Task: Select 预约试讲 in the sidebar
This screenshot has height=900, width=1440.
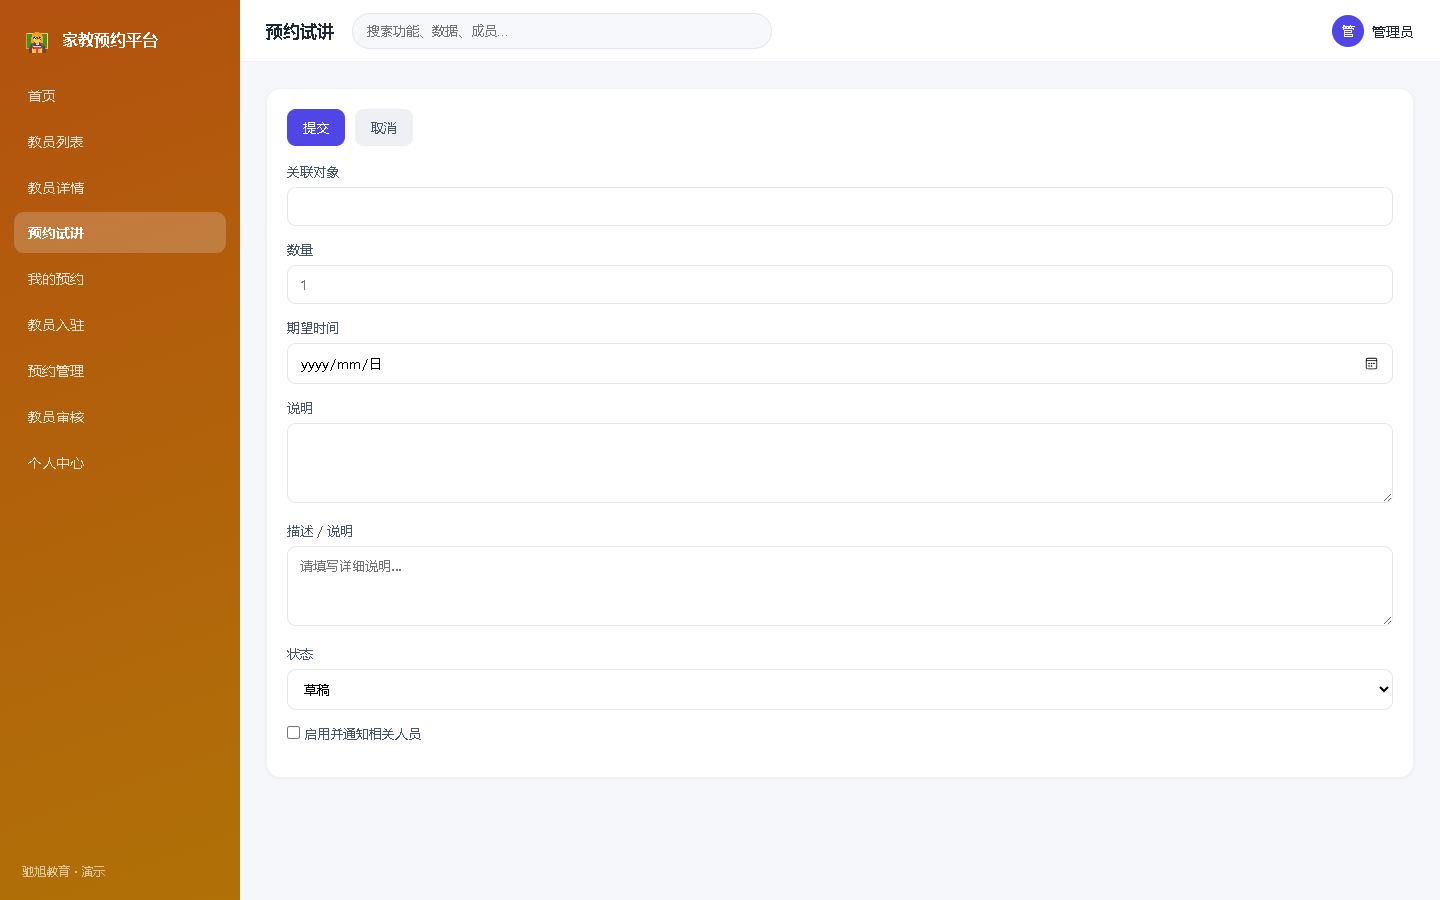Action: pyautogui.click(x=120, y=233)
